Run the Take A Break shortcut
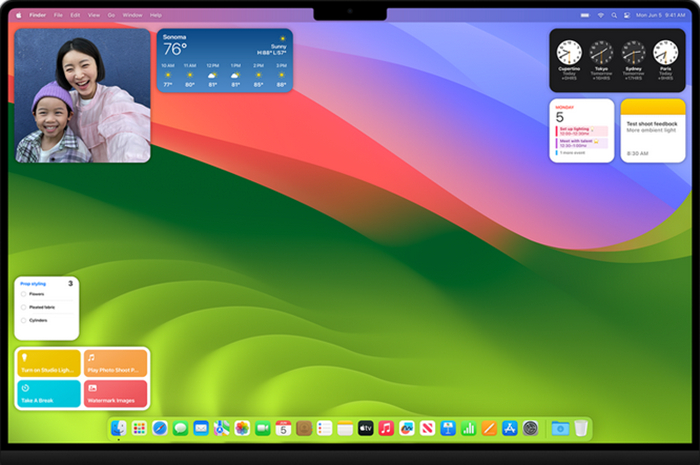This screenshot has height=465, width=700. coord(49,393)
